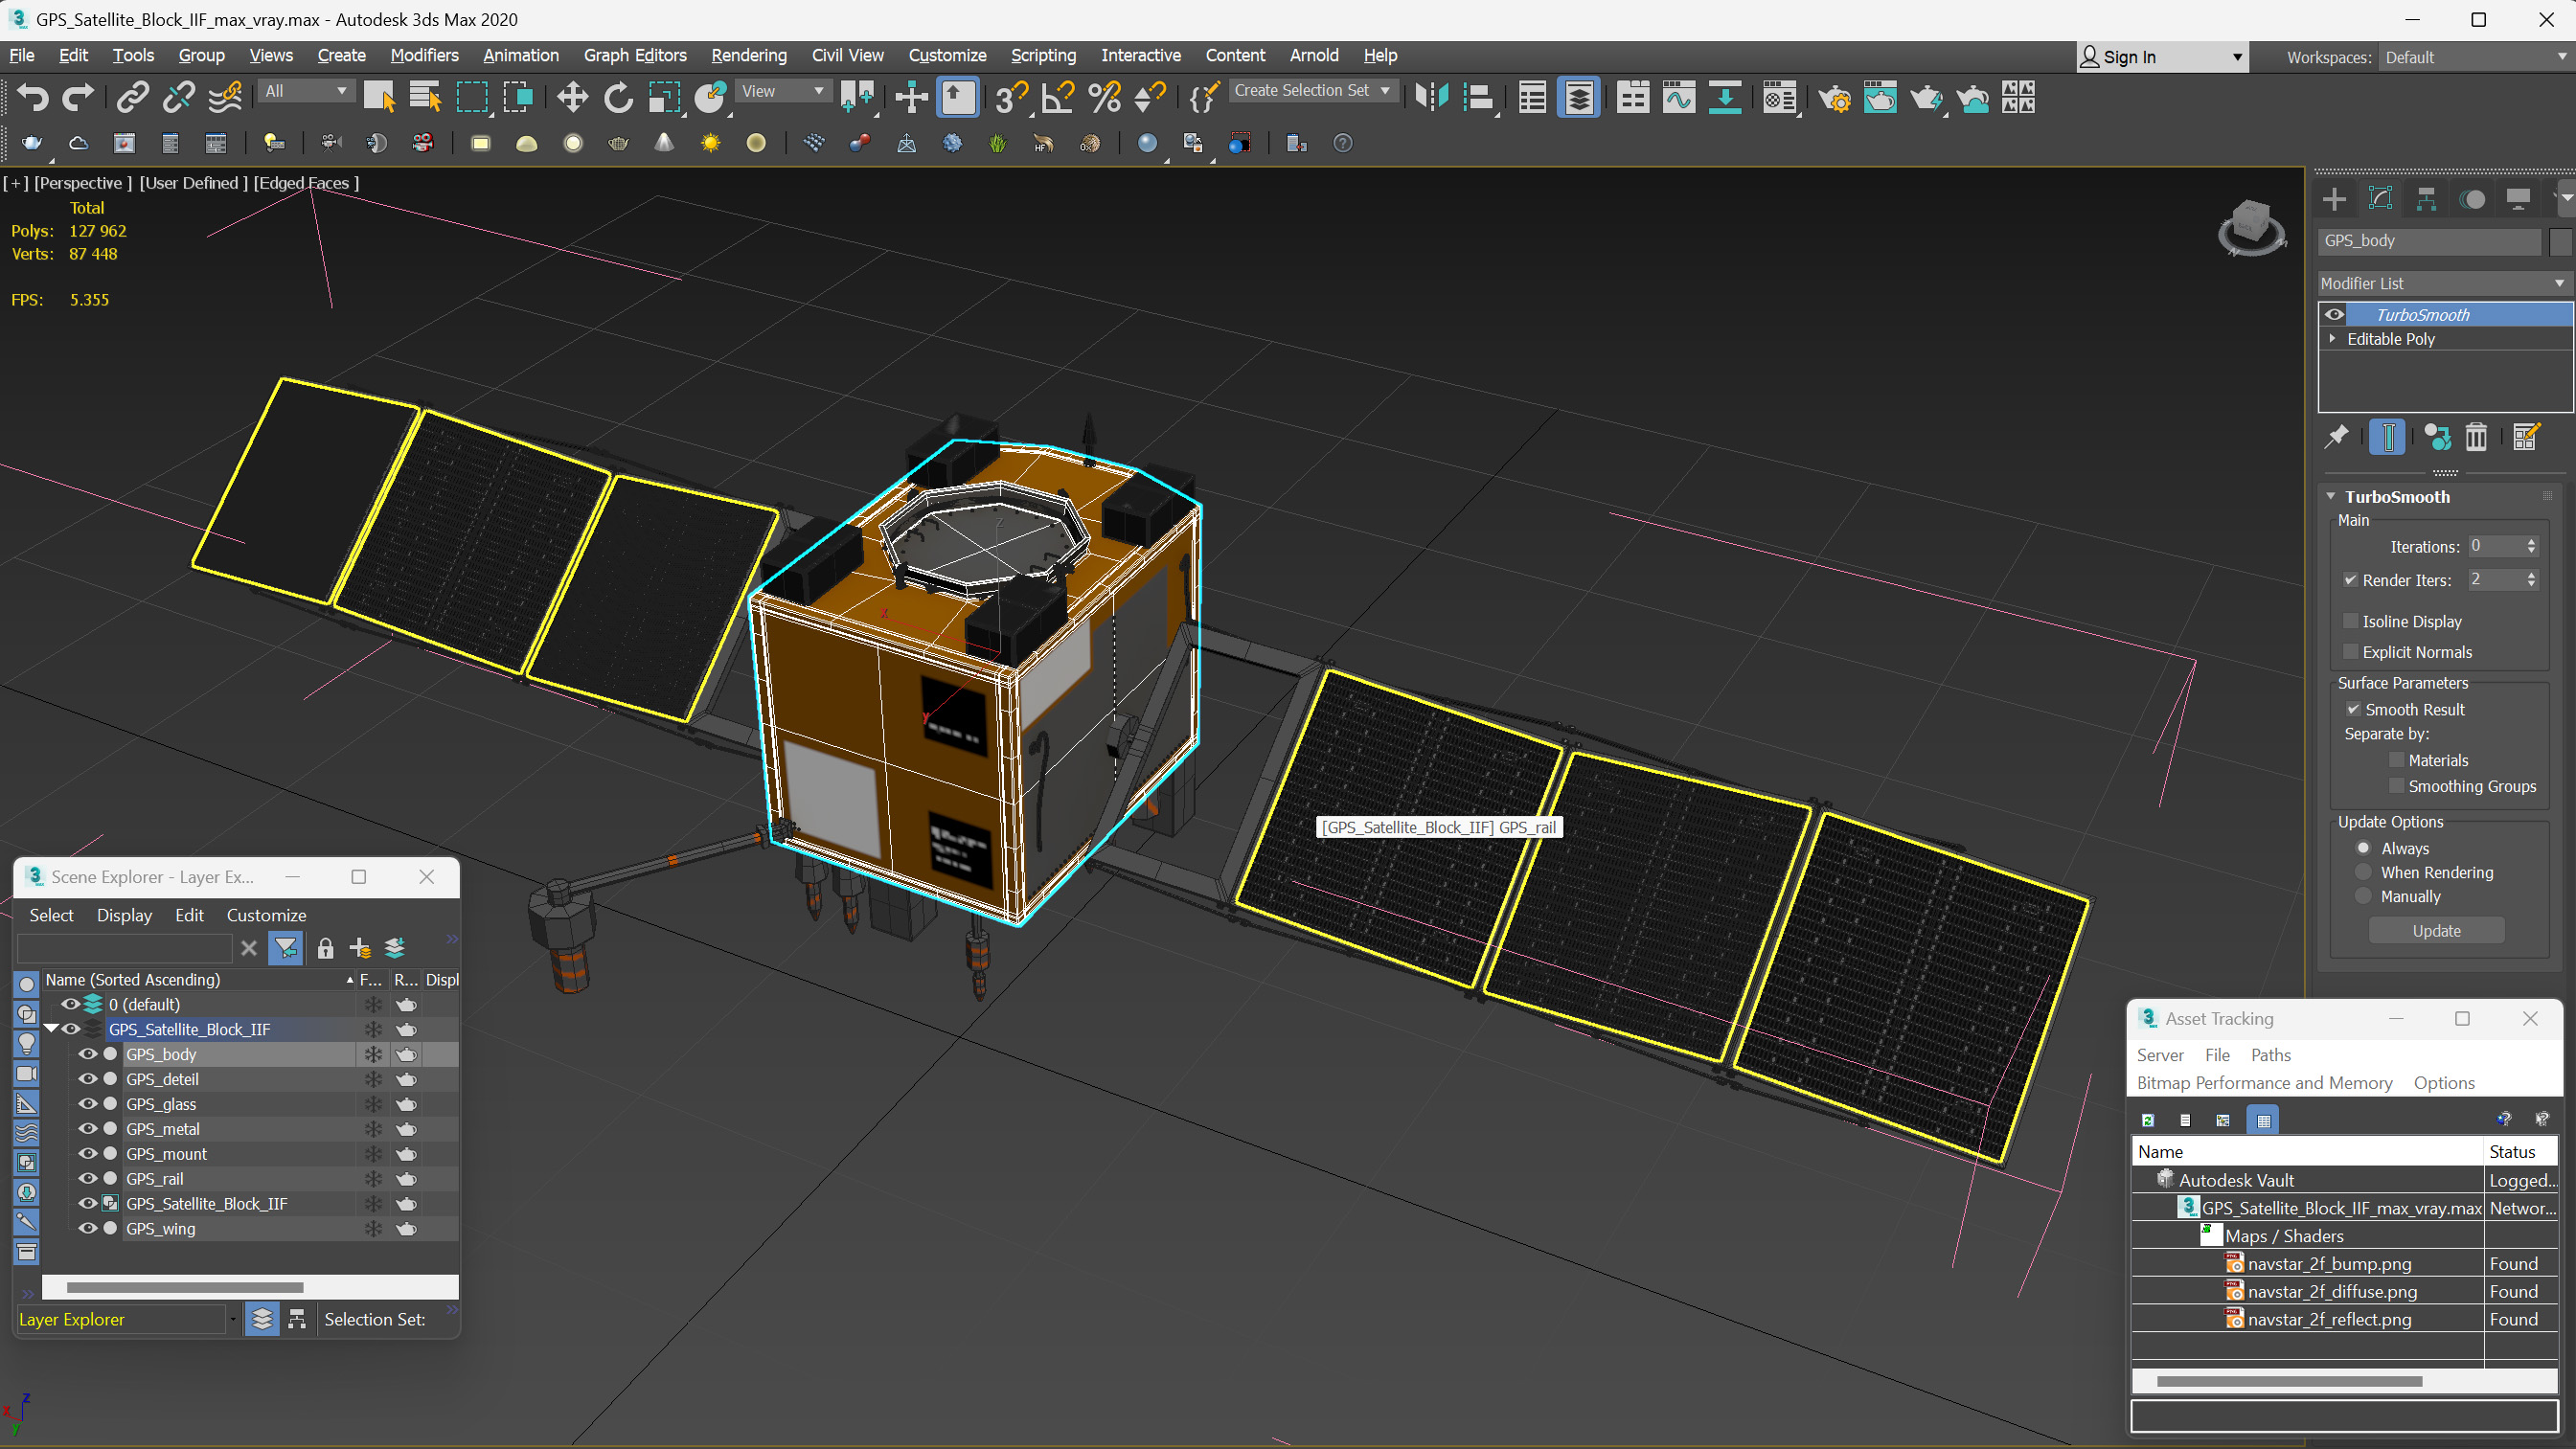The height and width of the screenshot is (1449, 2576).
Task: Open Render Setup teapot icon
Action: tap(1834, 97)
